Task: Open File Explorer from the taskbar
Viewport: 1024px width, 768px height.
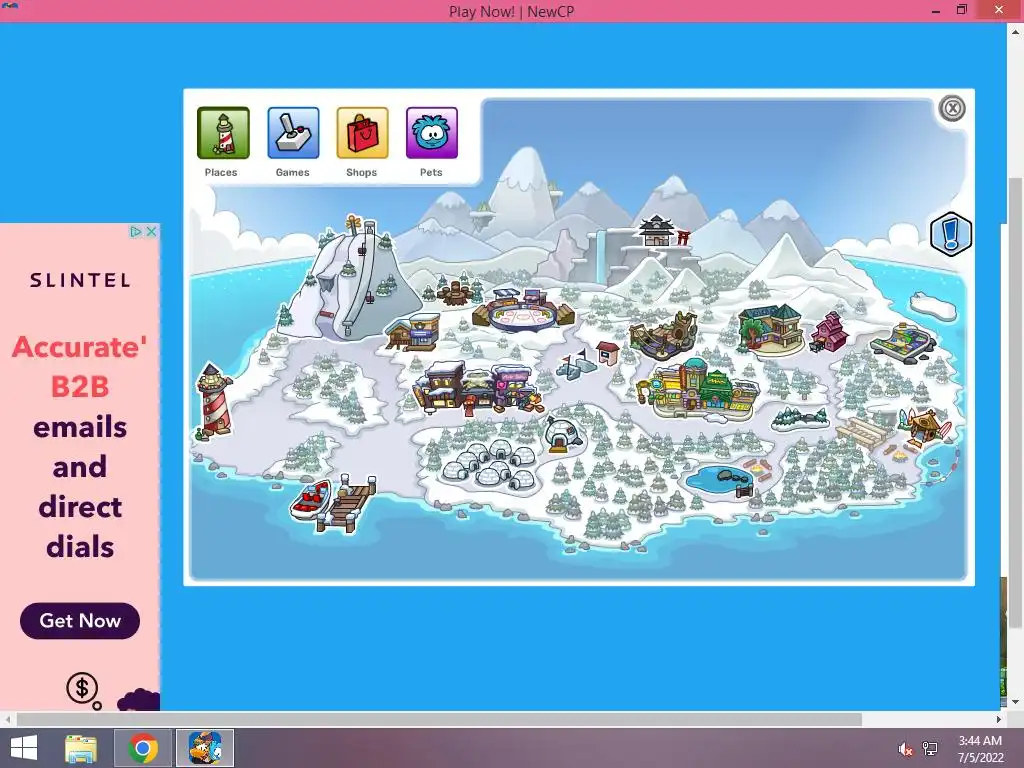Action: click(81, 748)
